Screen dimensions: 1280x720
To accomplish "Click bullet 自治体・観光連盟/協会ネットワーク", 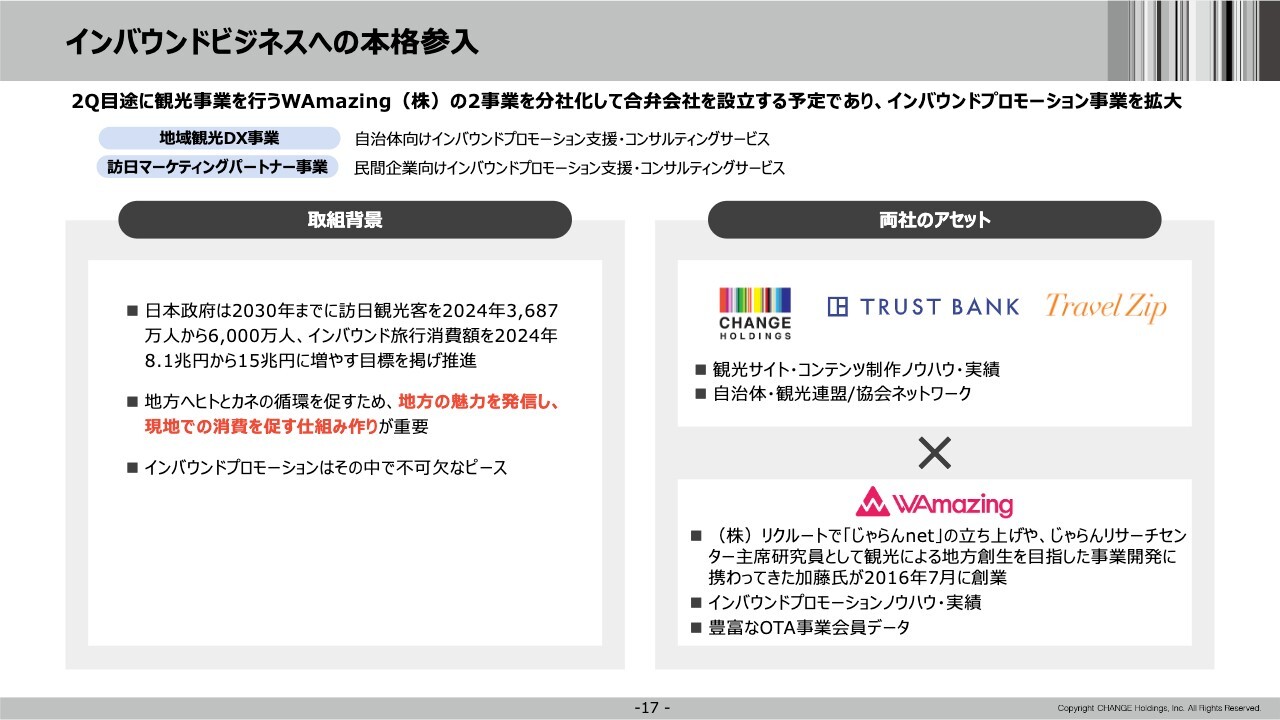I will point(833,394).
